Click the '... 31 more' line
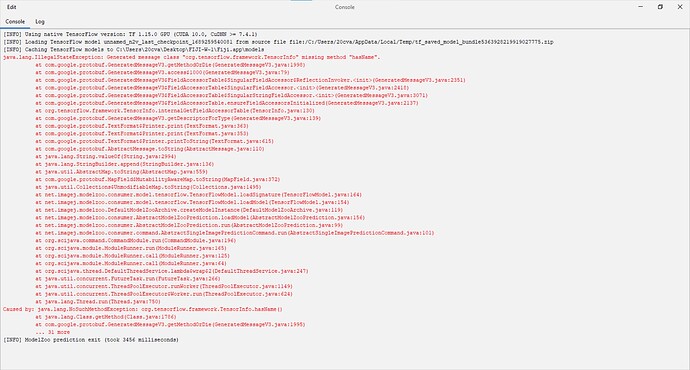The height and width of the screenshot is (370, 690). [x=53, y=332]
